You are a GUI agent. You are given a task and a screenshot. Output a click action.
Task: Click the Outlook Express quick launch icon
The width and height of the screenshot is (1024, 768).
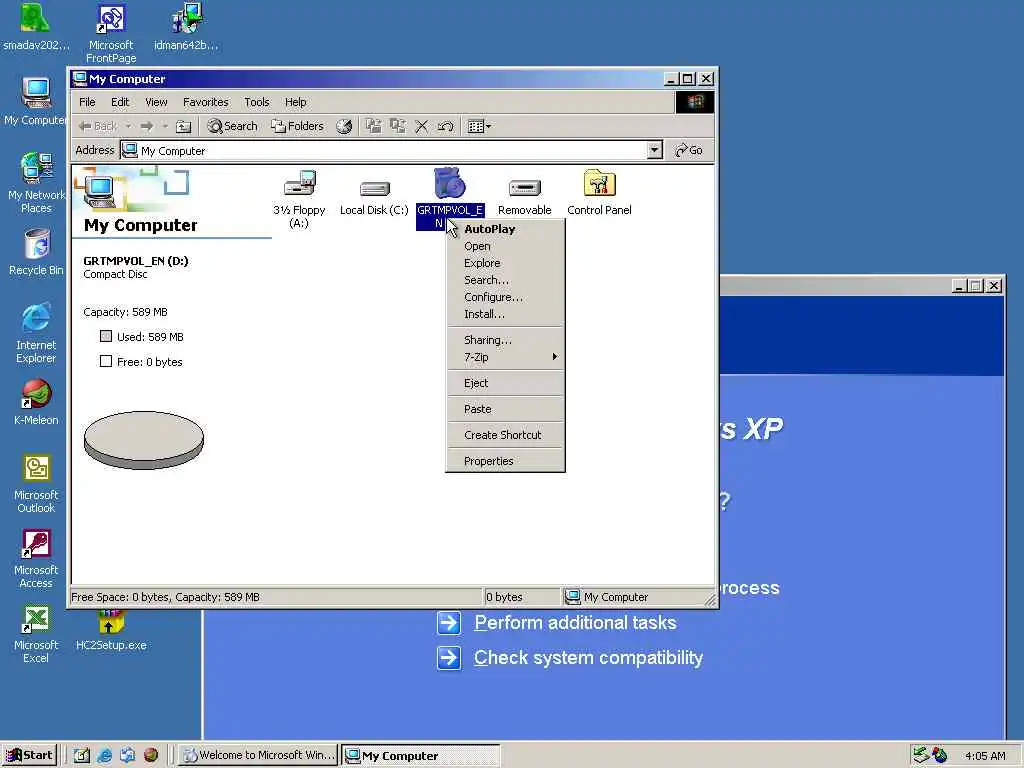127,756
